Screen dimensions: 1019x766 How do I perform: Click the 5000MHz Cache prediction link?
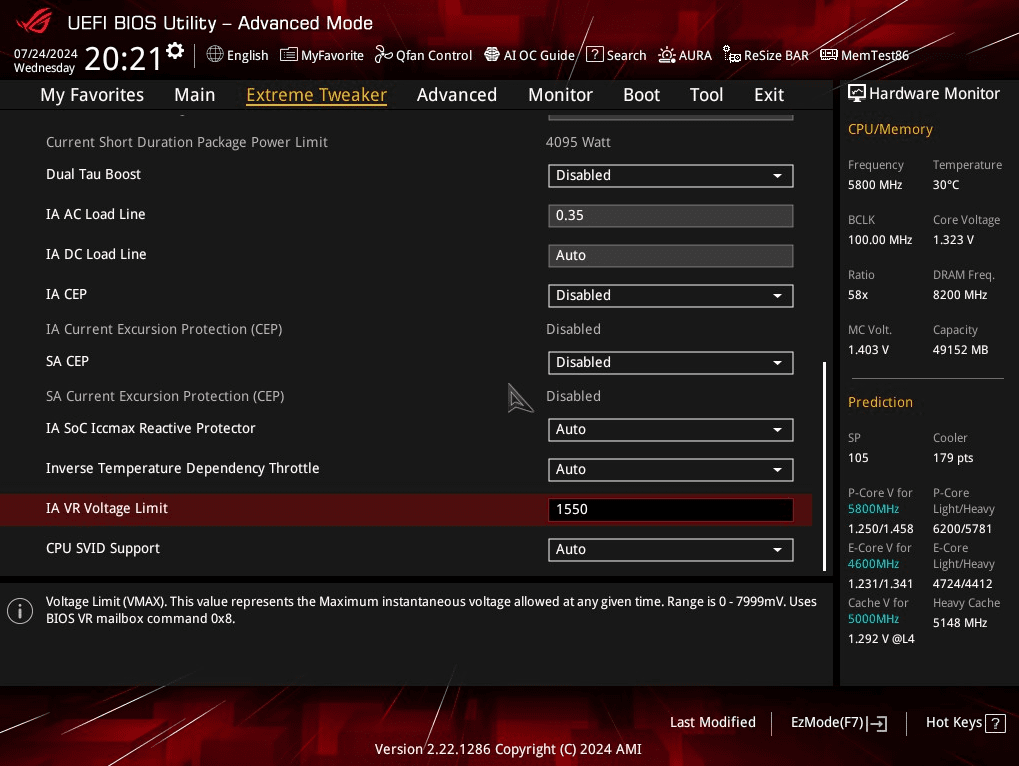pos(873,619)
